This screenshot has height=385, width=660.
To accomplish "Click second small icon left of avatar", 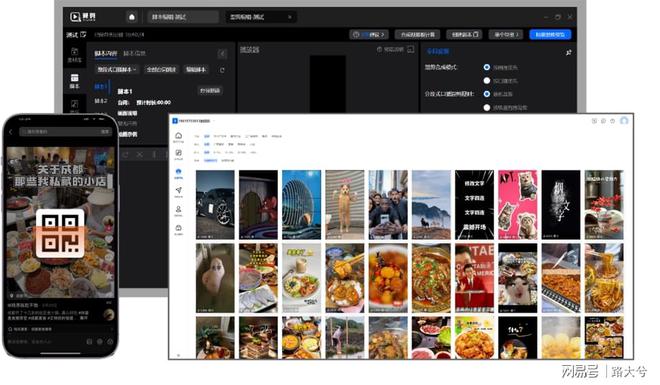I will point(603,121).
